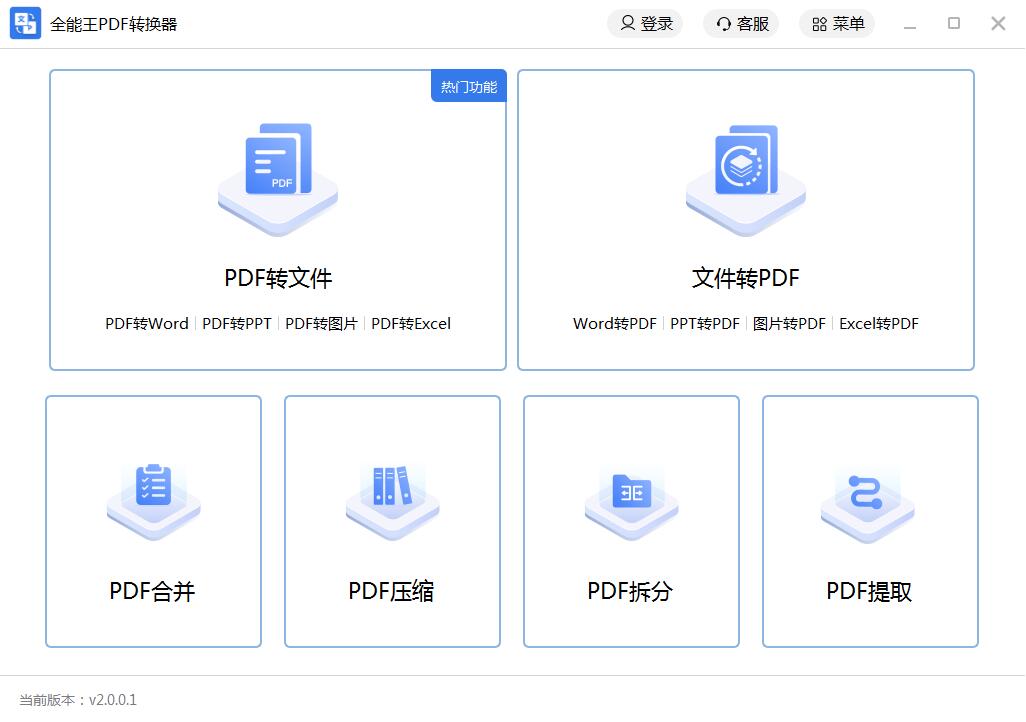
Task: Select the PDF压缩 compression tool icon
Action: [391, 495]
